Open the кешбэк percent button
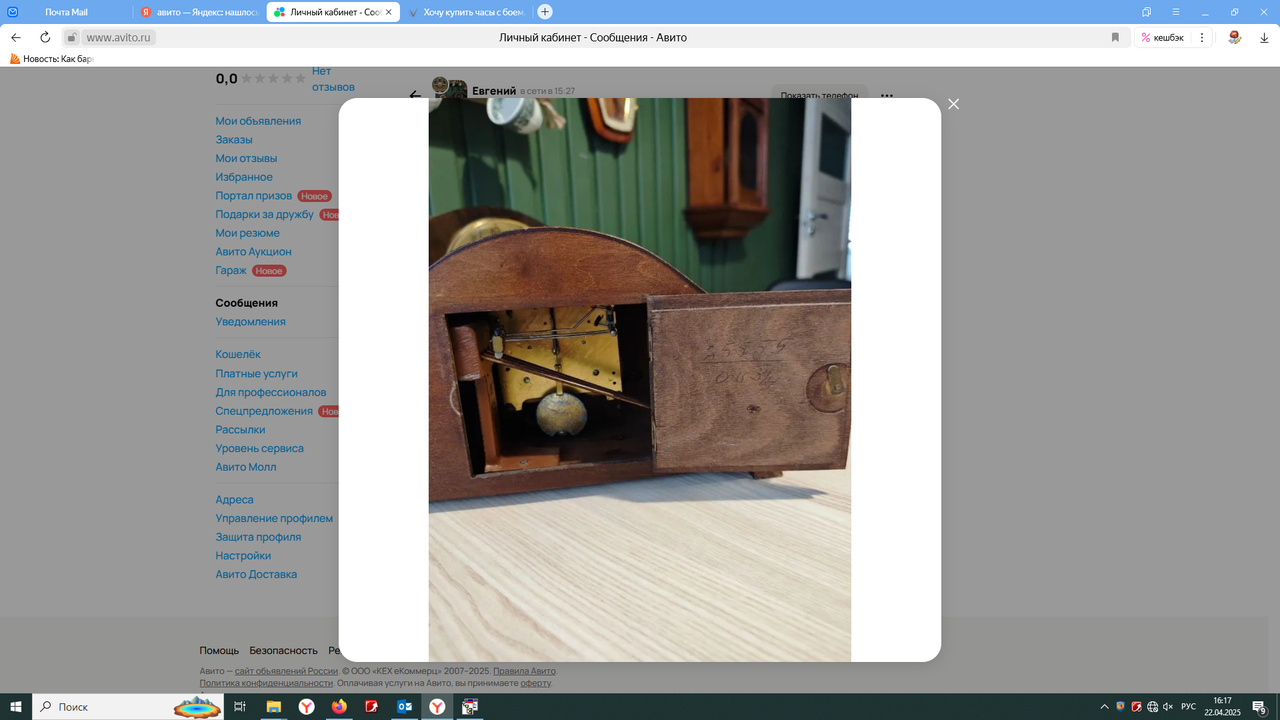Screen dimensions: 1280x720 (x=1162, y=37)
